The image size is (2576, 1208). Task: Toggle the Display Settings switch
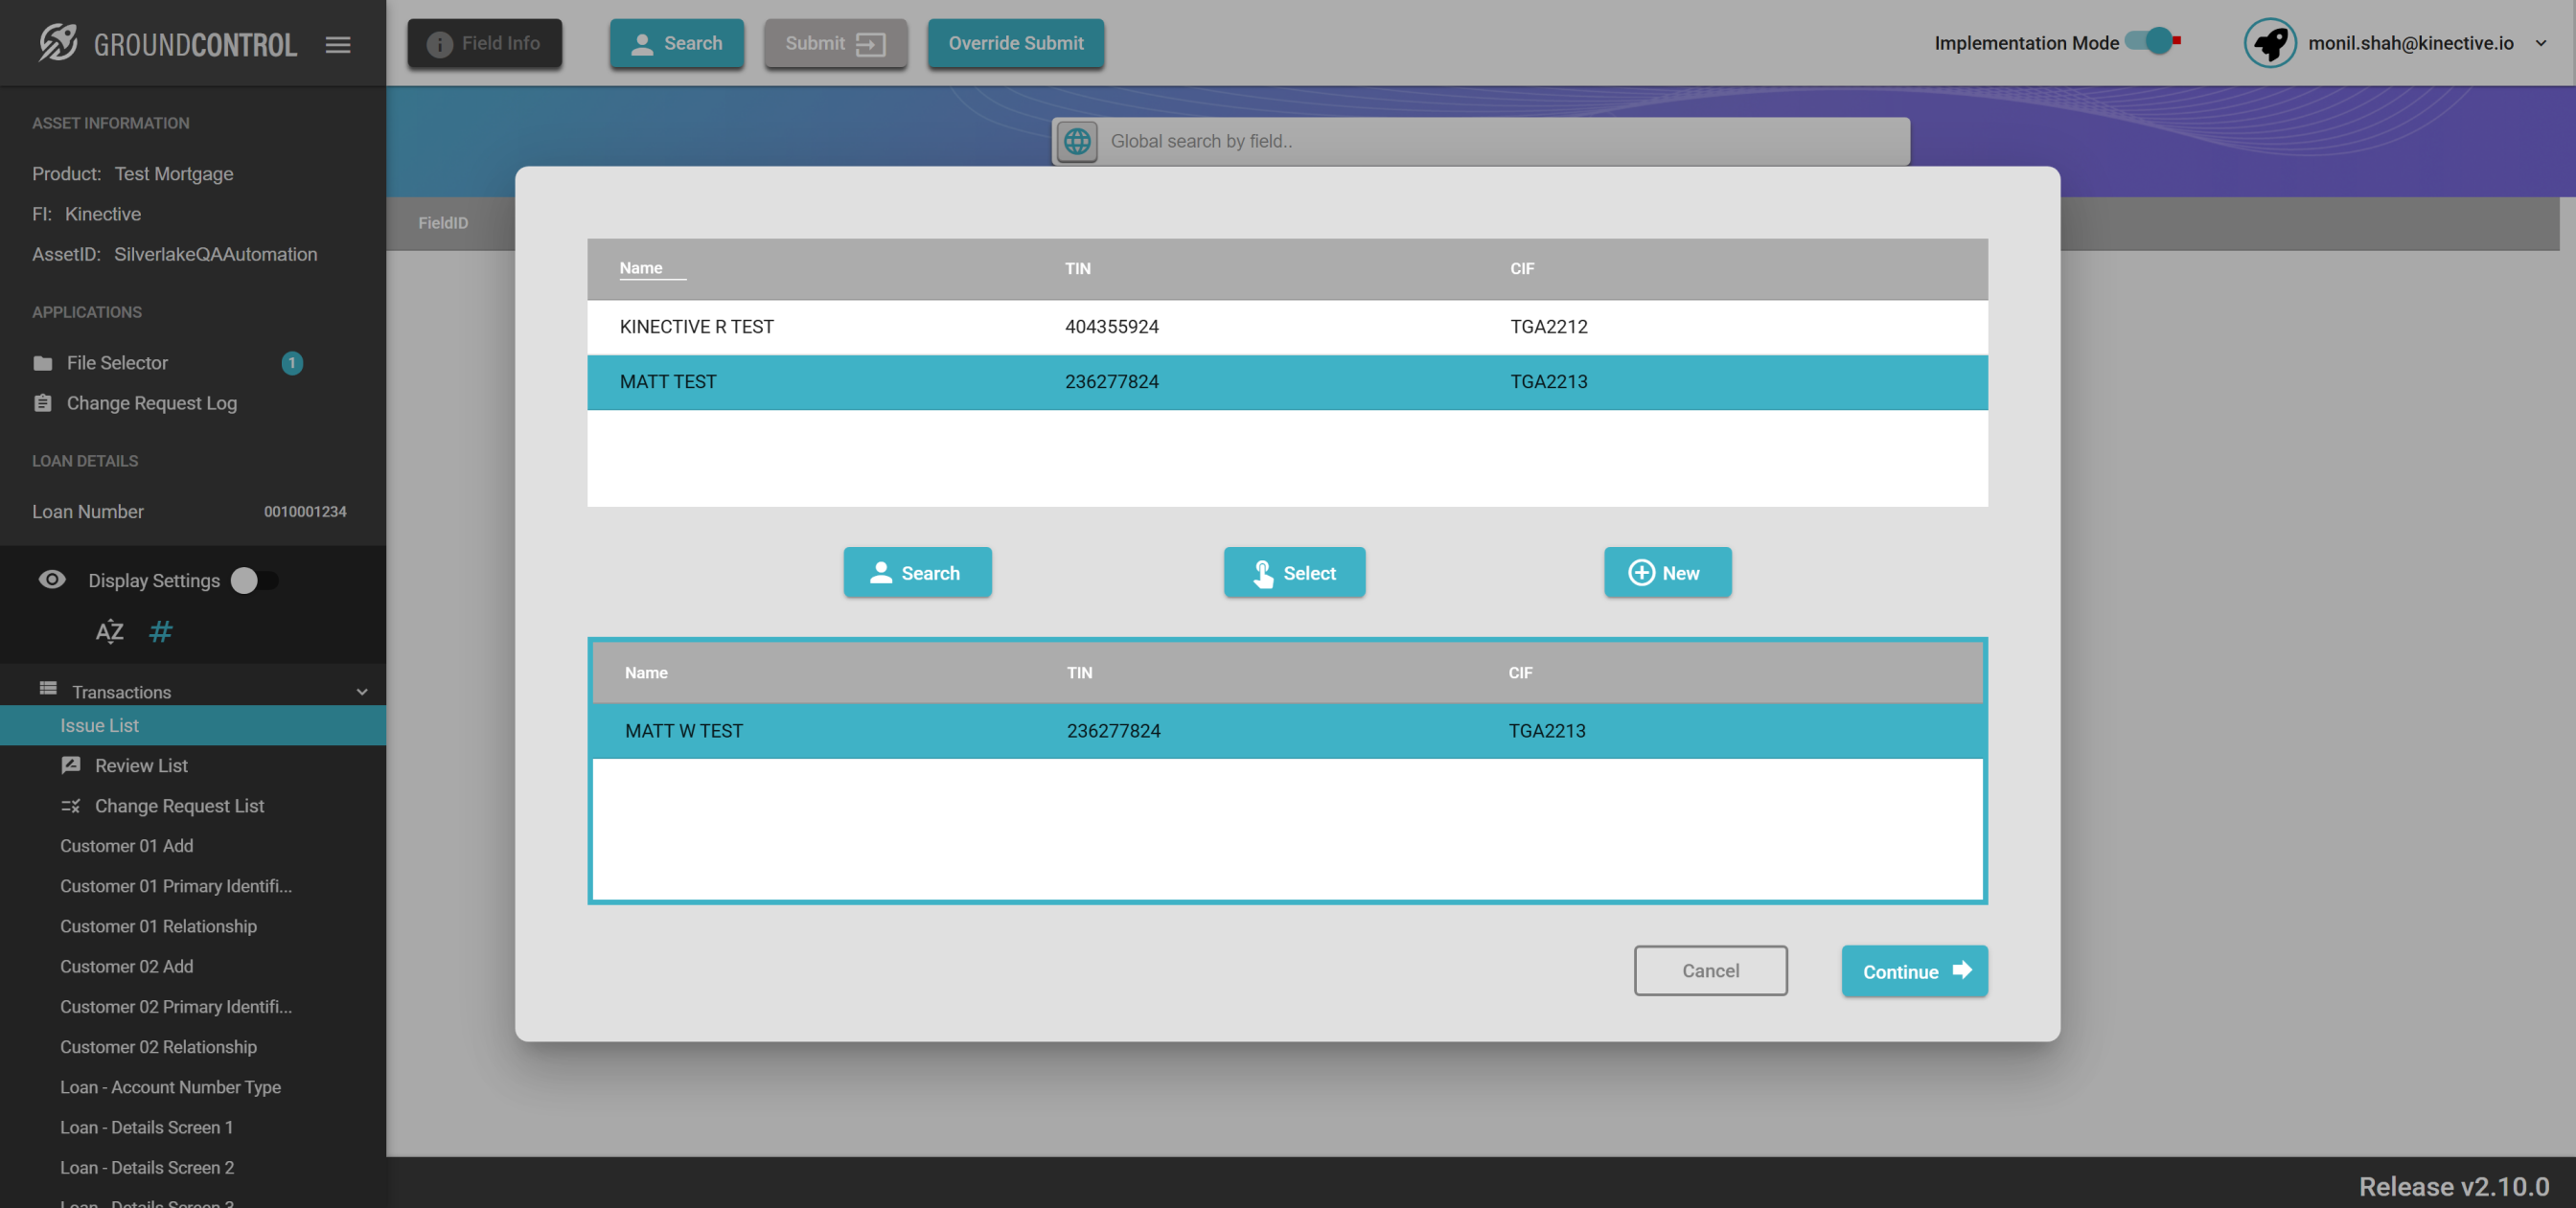point(254,580)
